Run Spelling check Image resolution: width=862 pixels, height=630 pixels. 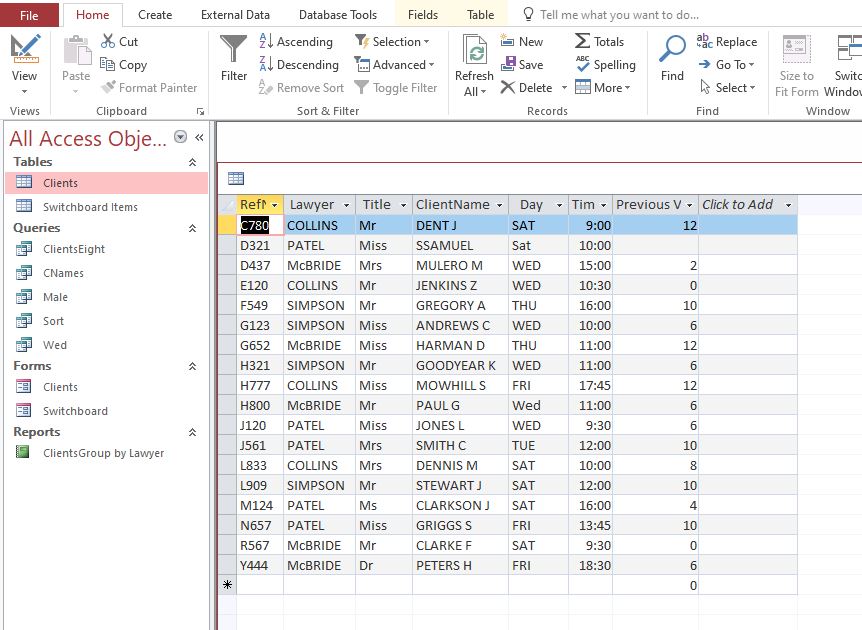coord(605,65)
